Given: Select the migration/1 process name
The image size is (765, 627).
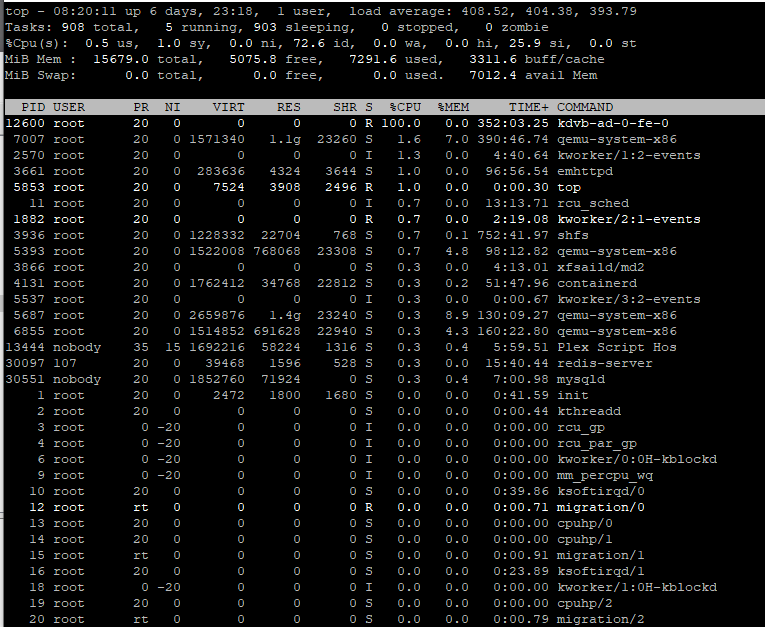Looking at the screenshot, I should [x=601, y=556].
